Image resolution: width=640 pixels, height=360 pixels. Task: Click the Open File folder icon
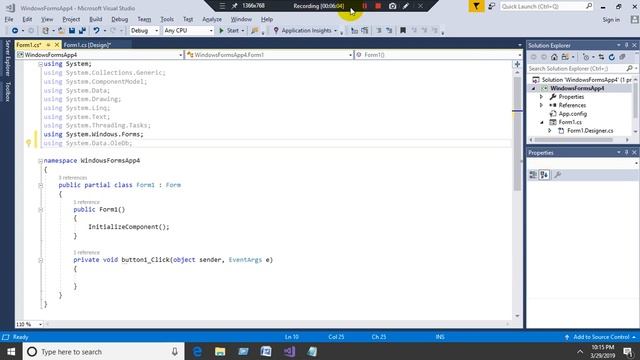[61, 31]
